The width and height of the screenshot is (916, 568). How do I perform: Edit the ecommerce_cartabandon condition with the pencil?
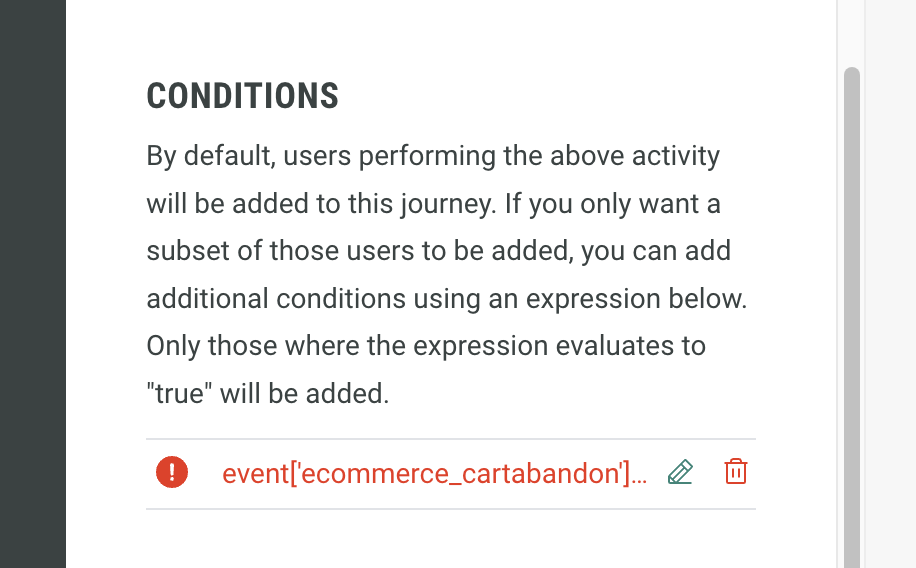coord(680,472)
